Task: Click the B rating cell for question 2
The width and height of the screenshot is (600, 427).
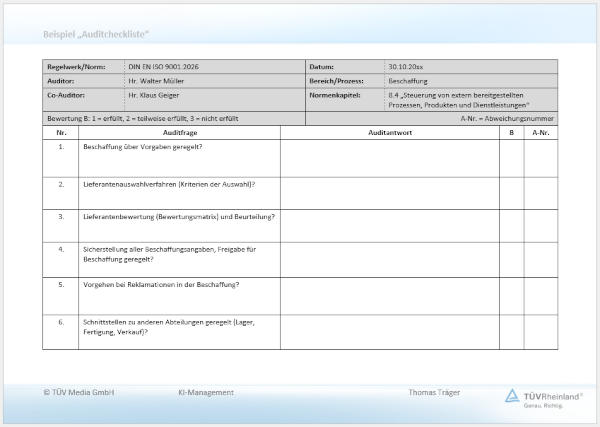Action: coord(512,193)
